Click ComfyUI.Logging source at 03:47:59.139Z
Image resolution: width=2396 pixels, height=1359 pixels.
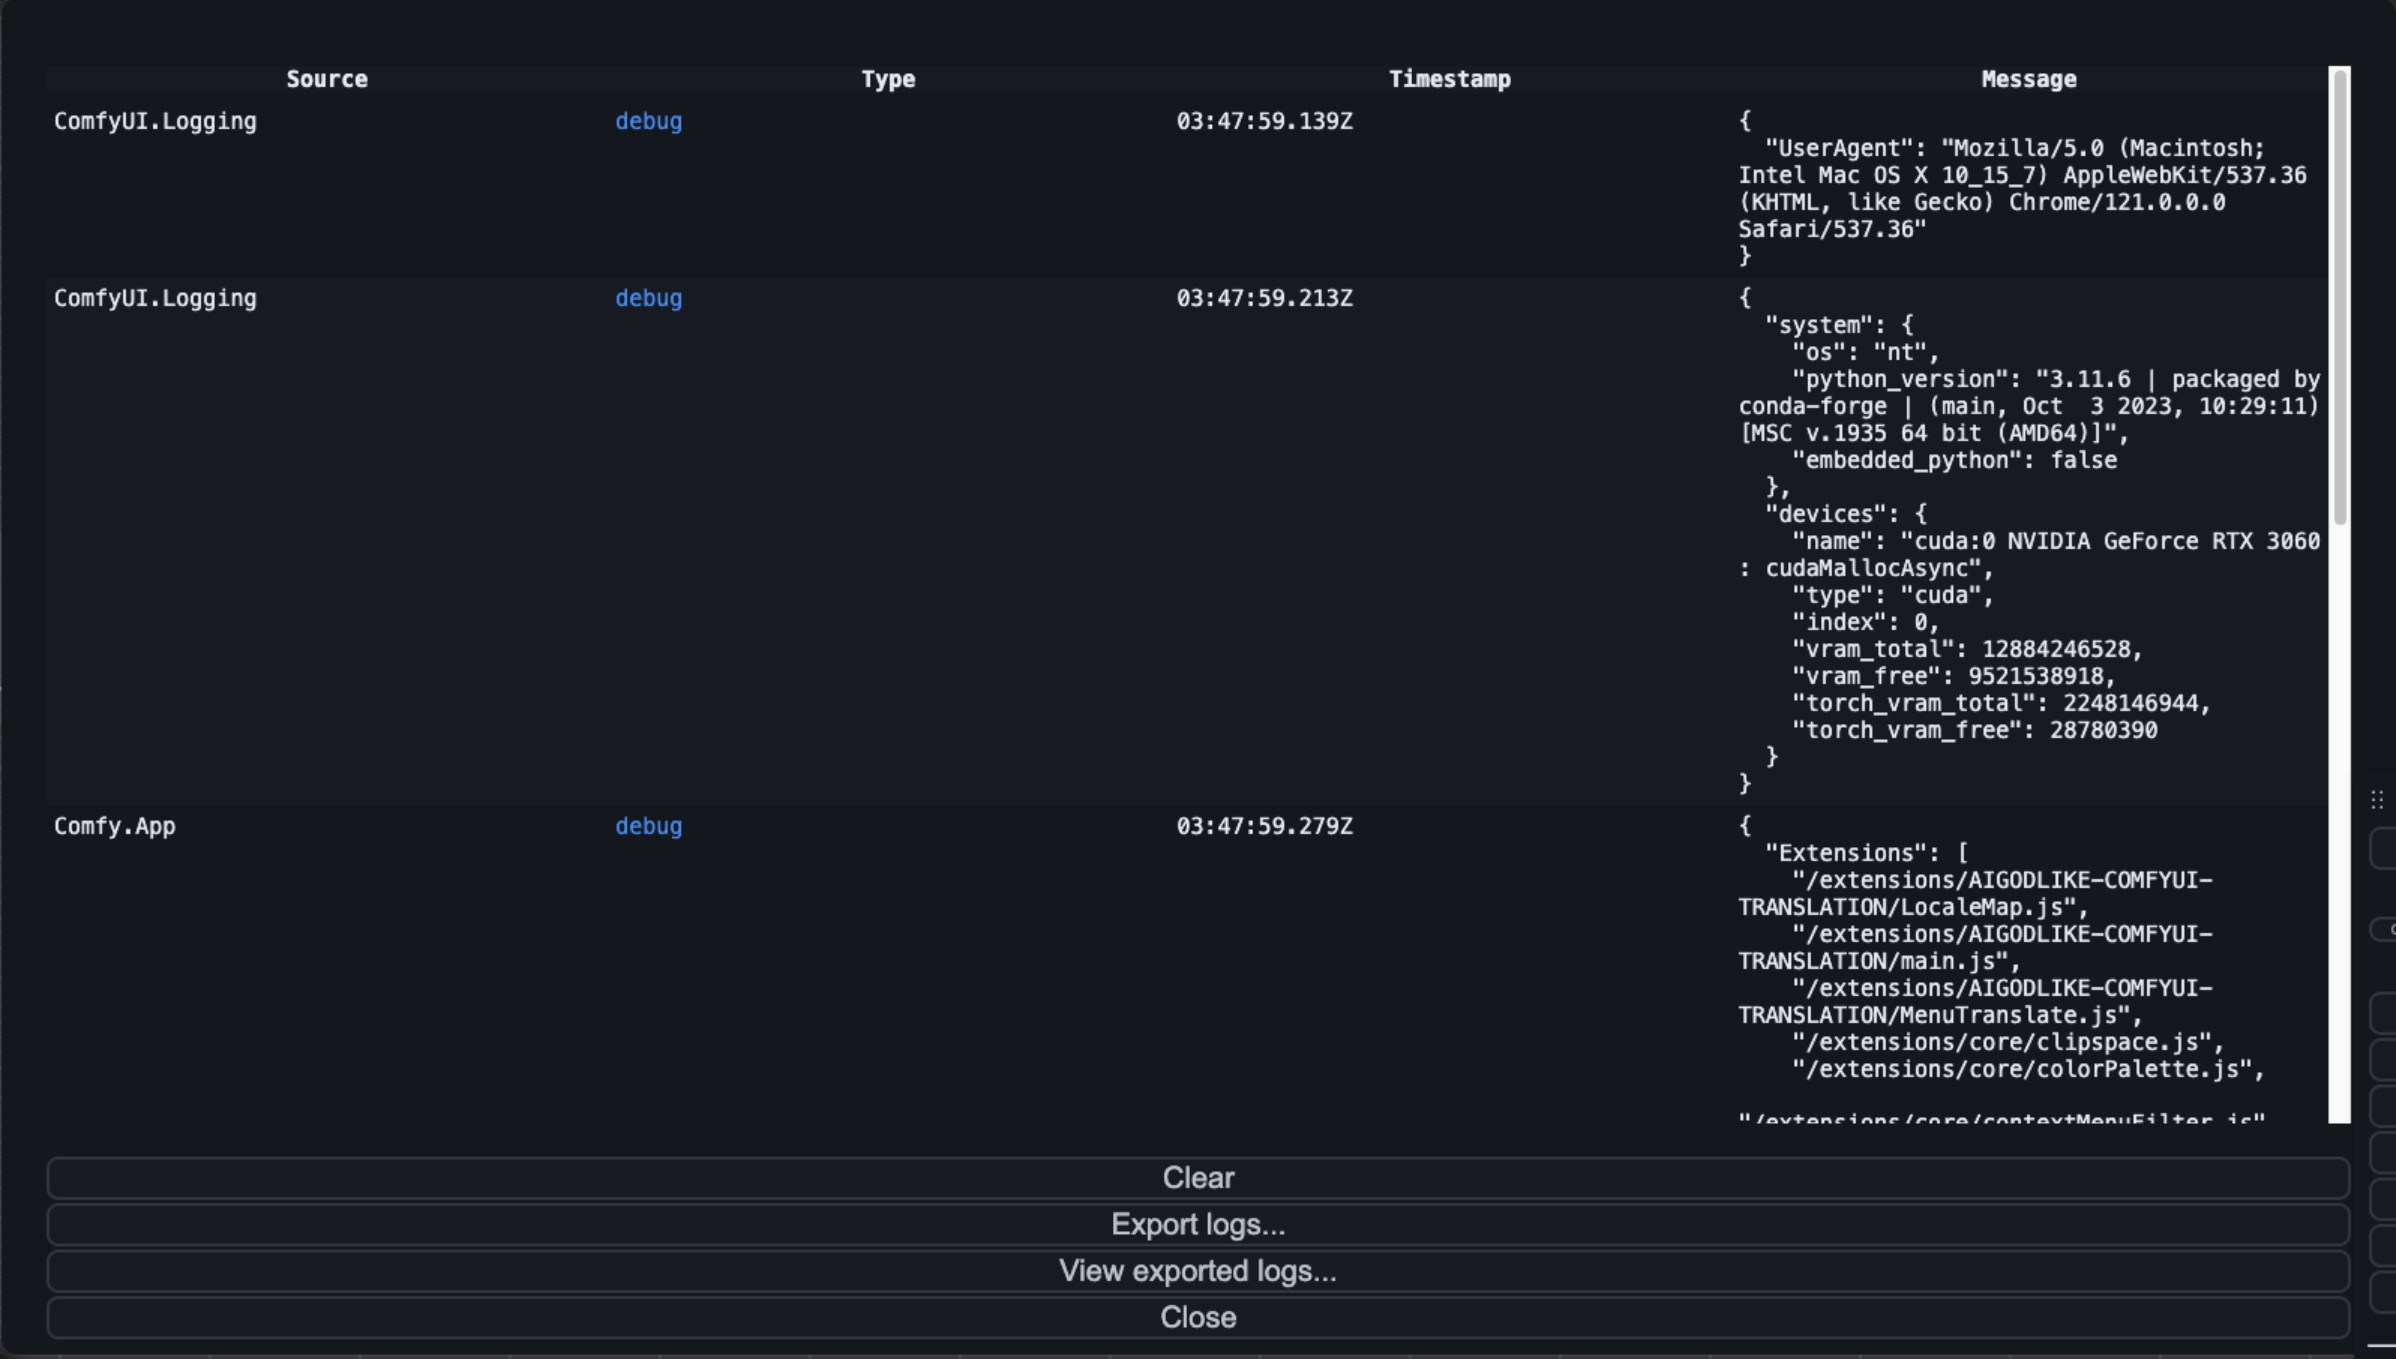point(155,121)
